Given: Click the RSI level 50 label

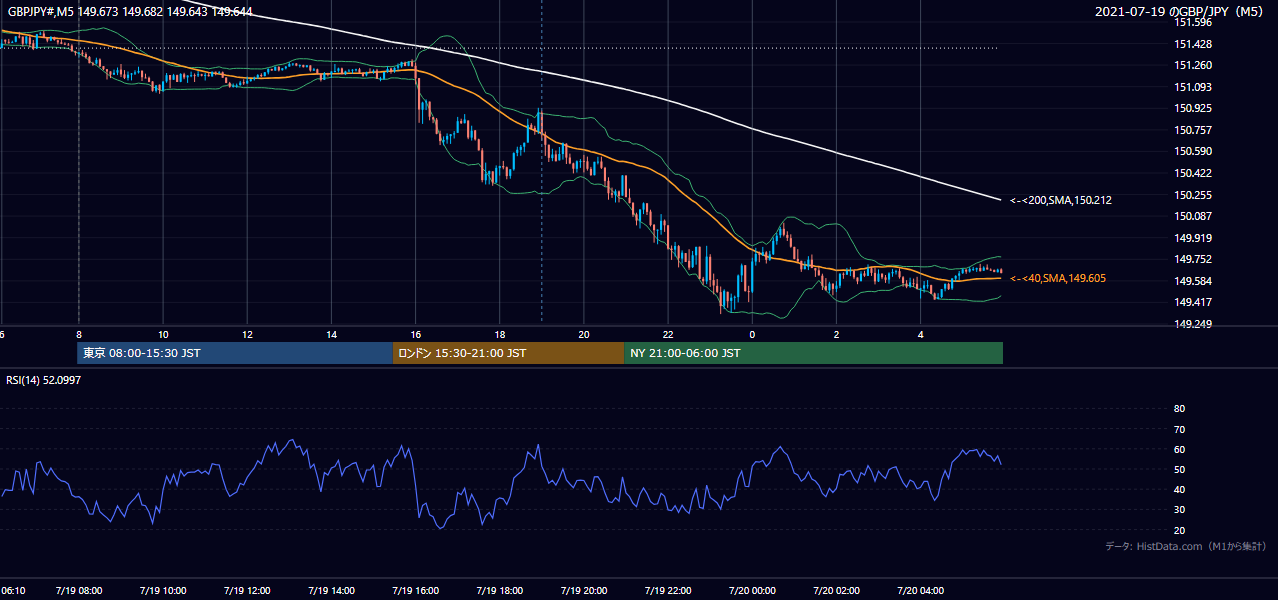Looking at the screenshot, I should pos(1179,469).
